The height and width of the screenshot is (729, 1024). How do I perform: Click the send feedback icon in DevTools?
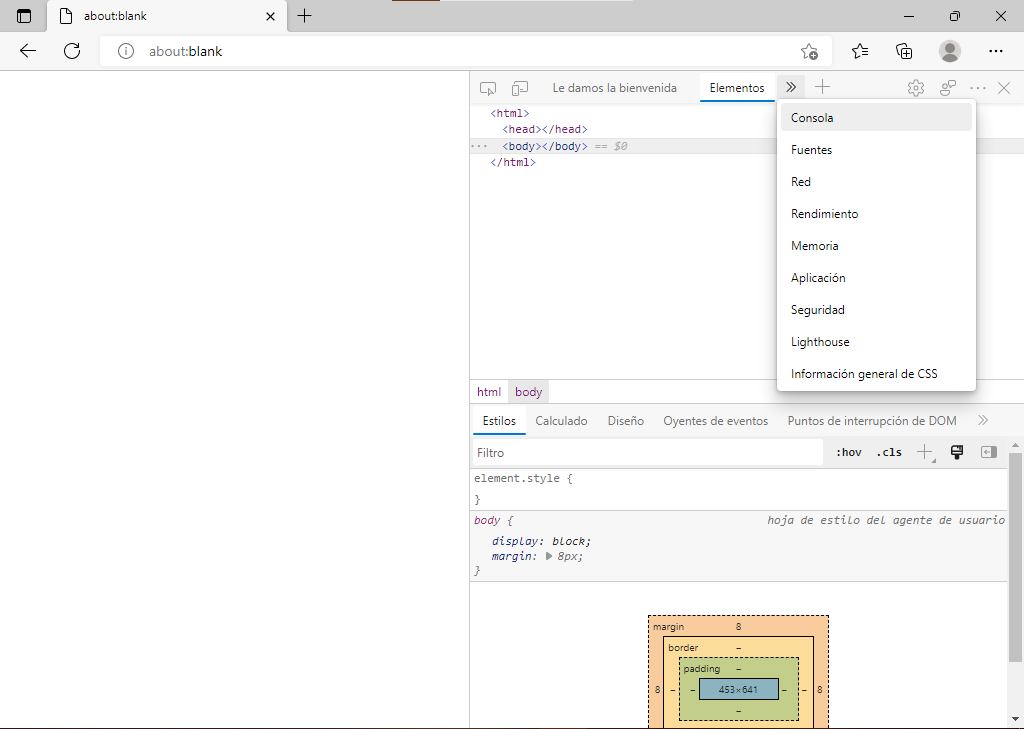click(948, 88)
